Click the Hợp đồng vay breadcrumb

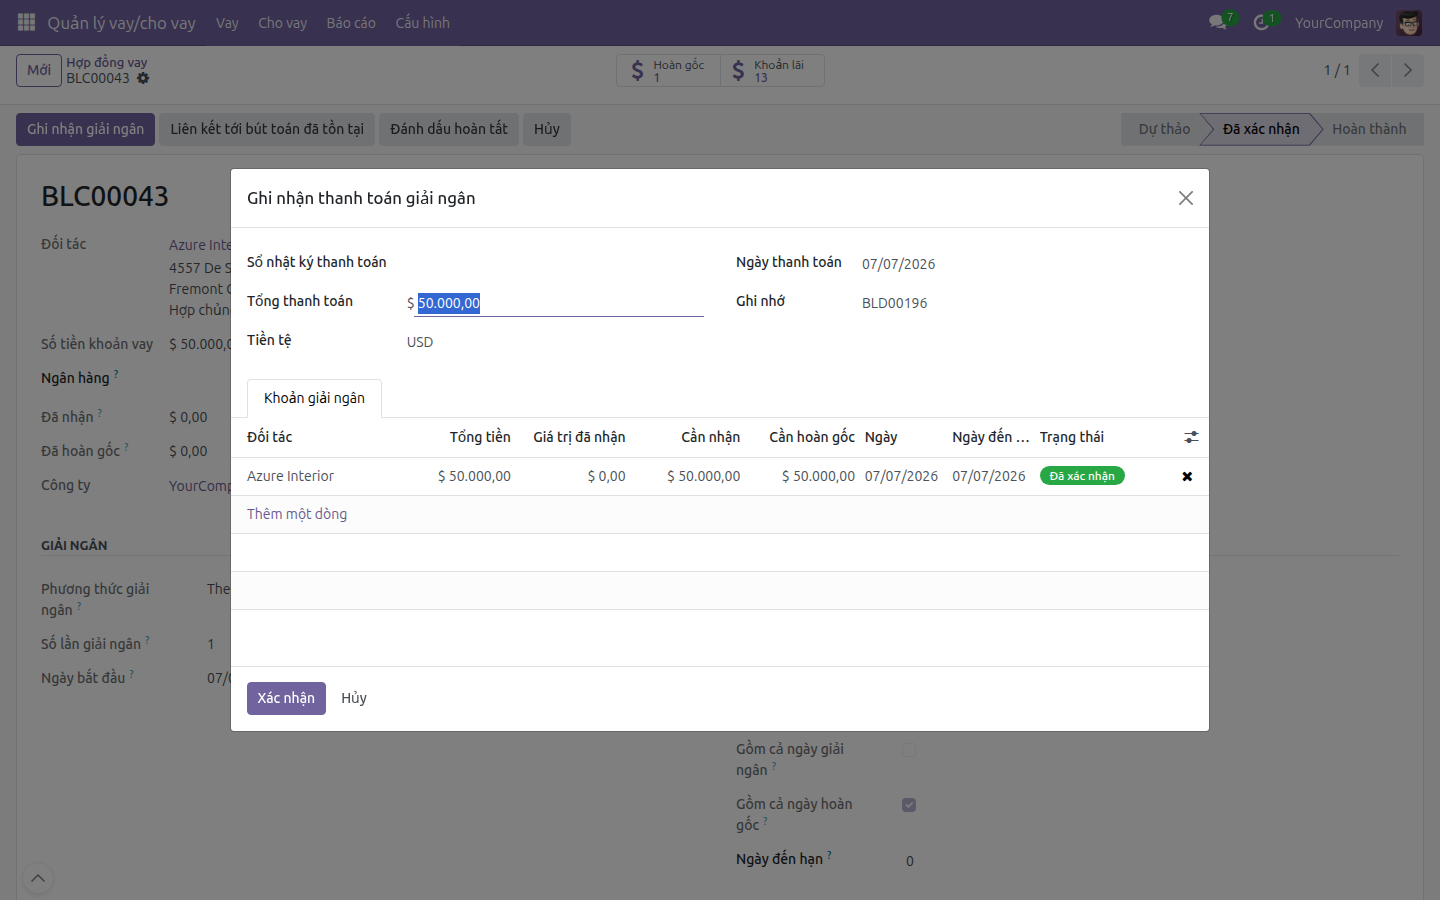point(107,62)
